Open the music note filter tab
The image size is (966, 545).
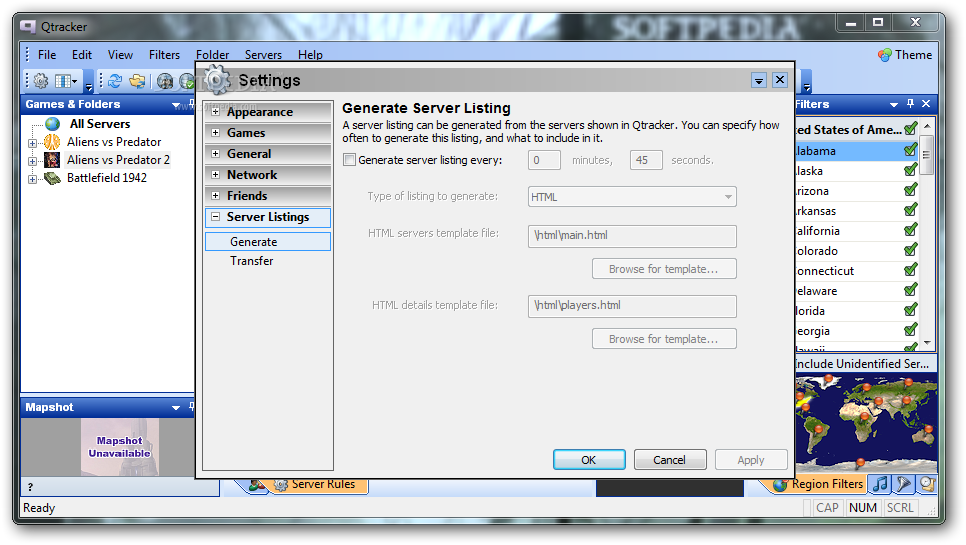pyautogui.click(x=880, y=484)
